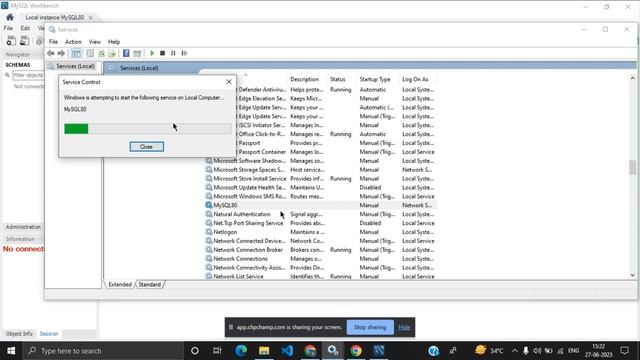Screen dimensions: 640x360
Task: Open the Action menu in Services window
Action: point(73,42)
